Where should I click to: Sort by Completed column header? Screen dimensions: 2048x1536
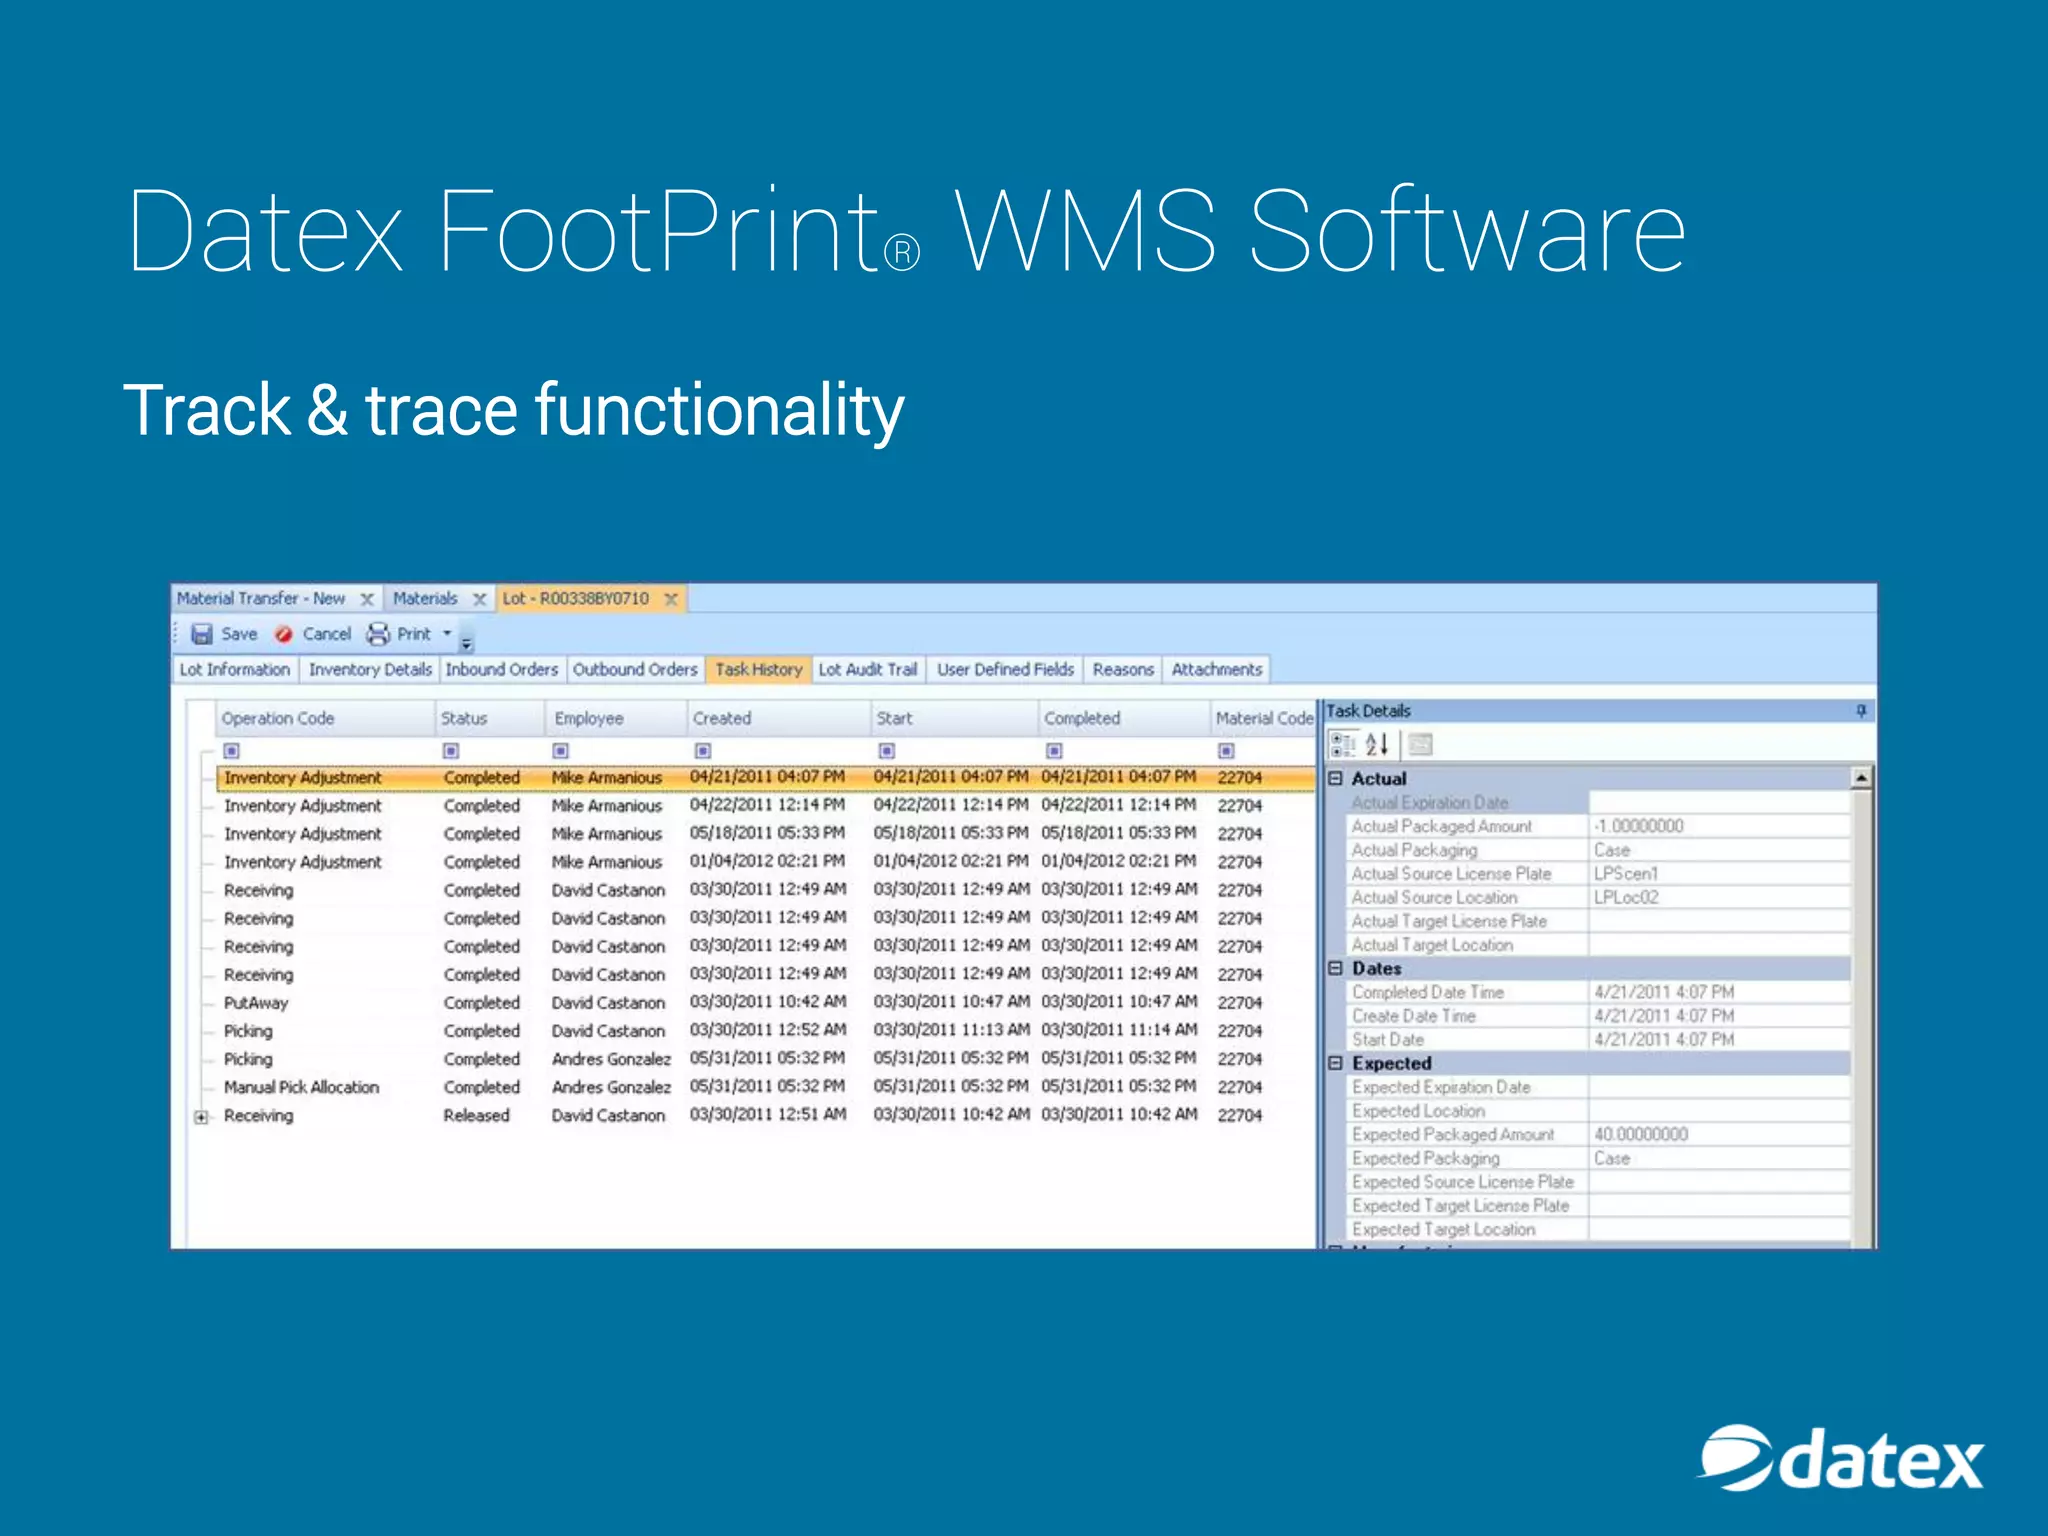click(1124, 718)
